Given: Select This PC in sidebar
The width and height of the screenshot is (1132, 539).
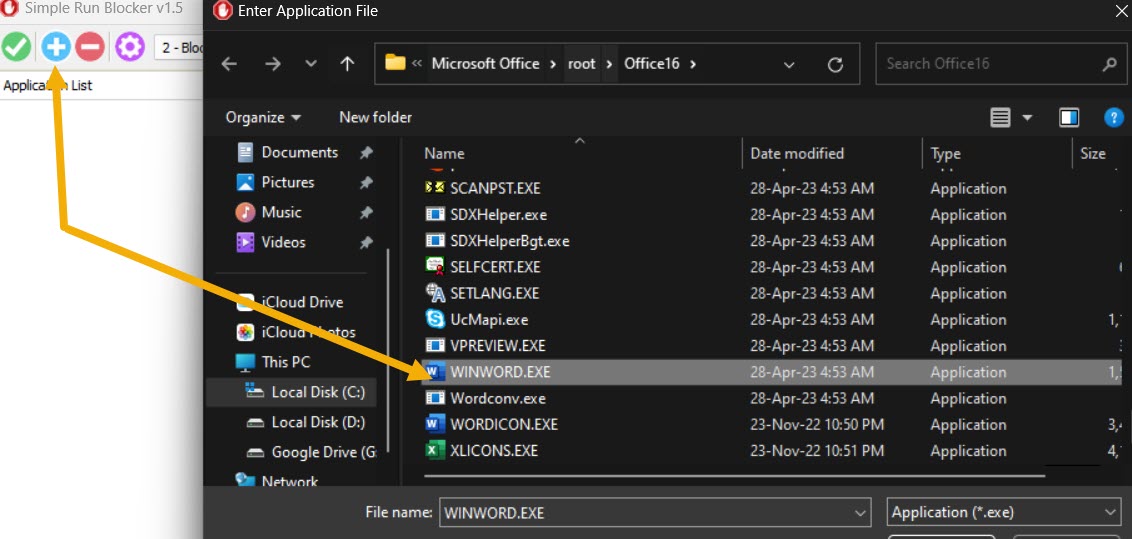Looking at the screenshot, I should 286,362.
